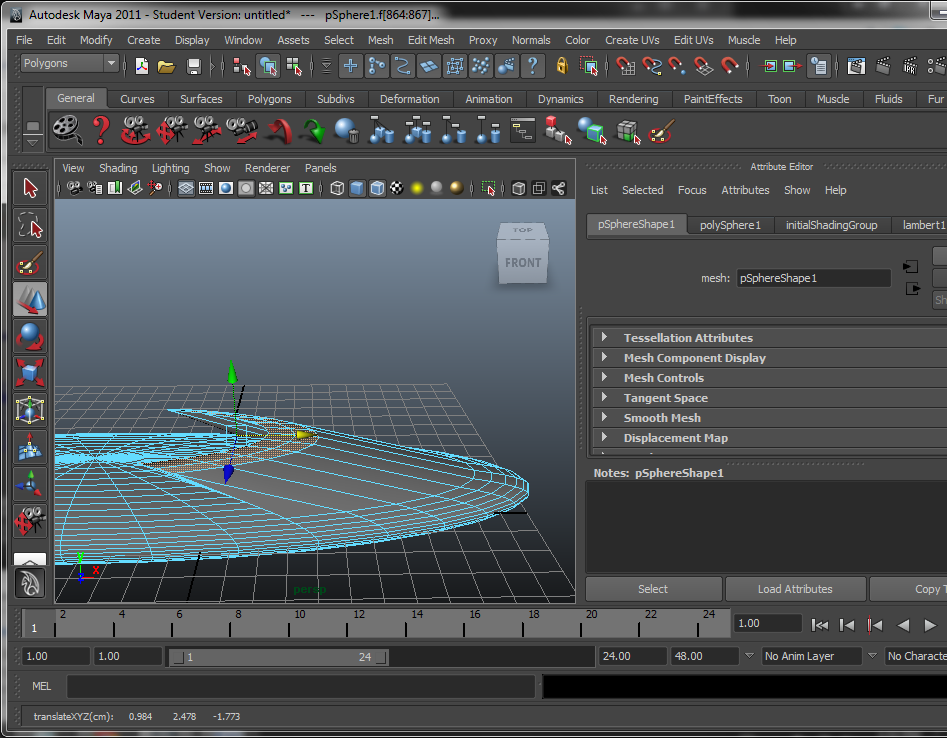947x738 pixels.
Task: Click the MEL command line input
Action: [x=301, y=686]
